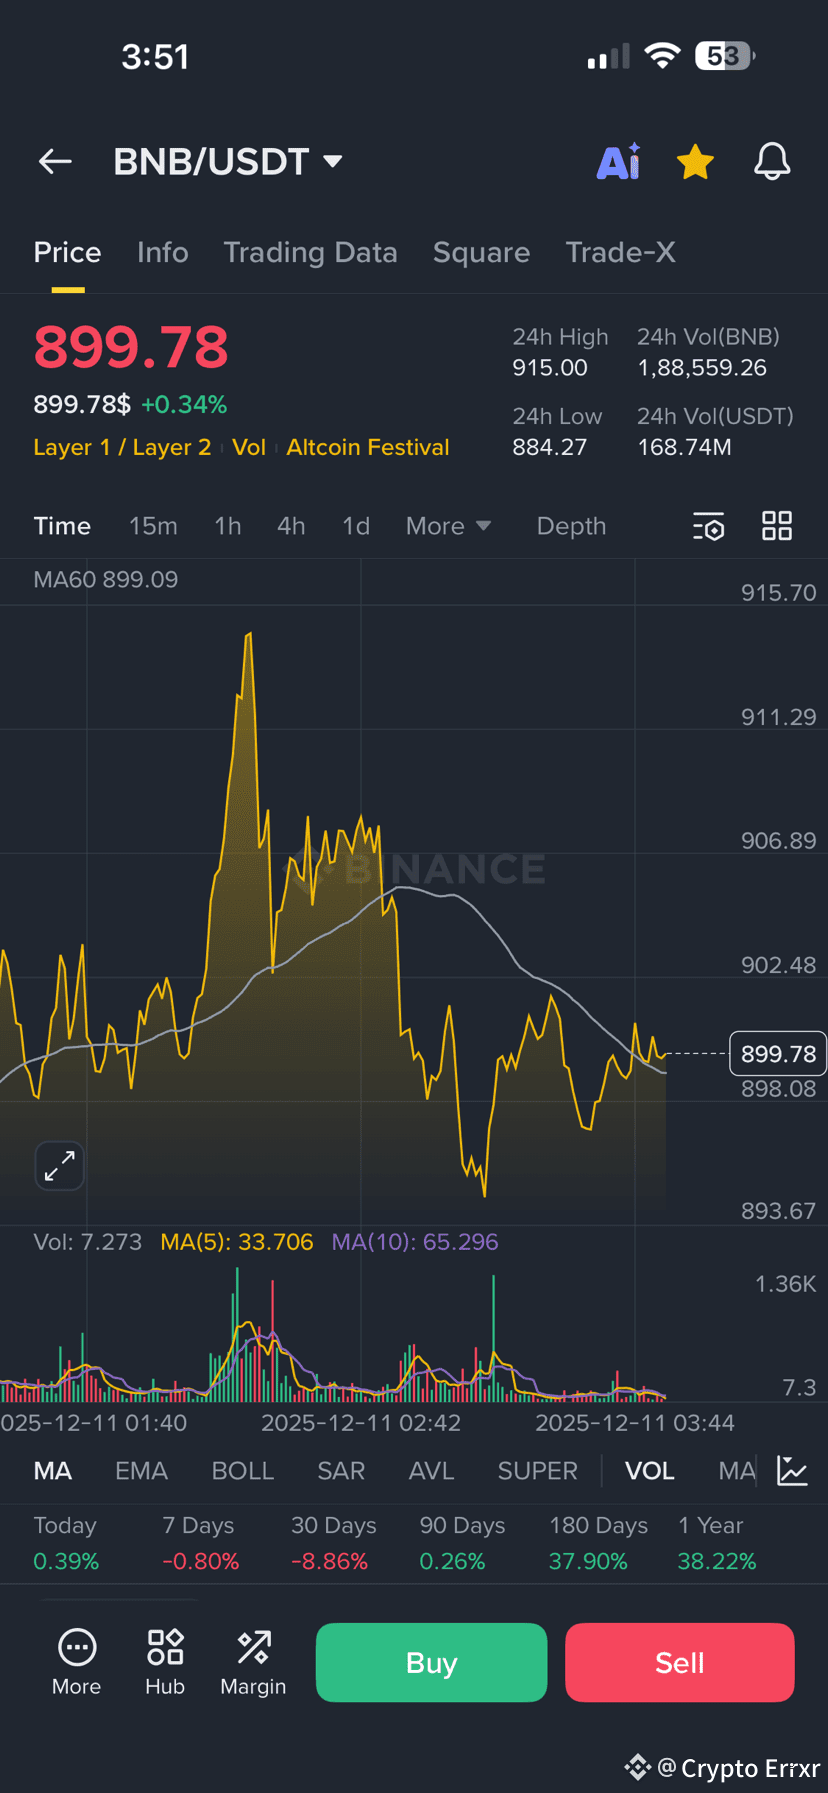Enable the SUPER indicator

pos(538,1471)
